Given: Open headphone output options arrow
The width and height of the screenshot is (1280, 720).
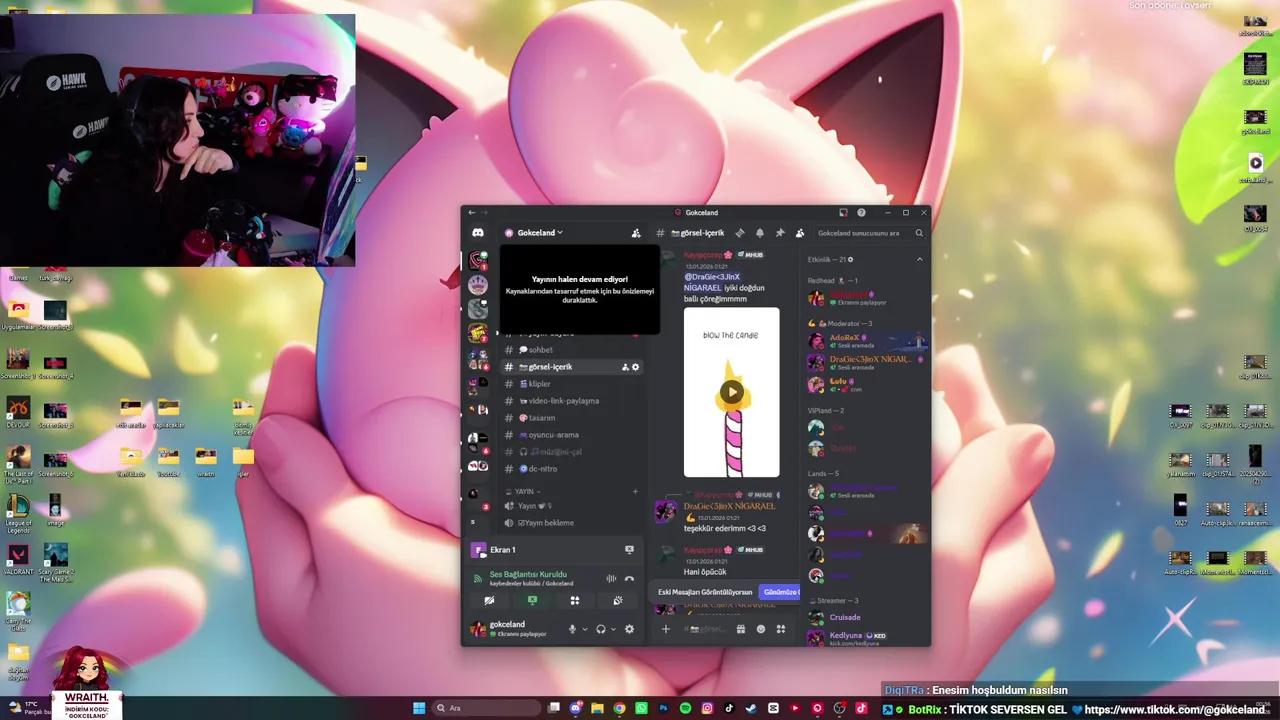Looking at the screenshot, I should click(613, 629).
